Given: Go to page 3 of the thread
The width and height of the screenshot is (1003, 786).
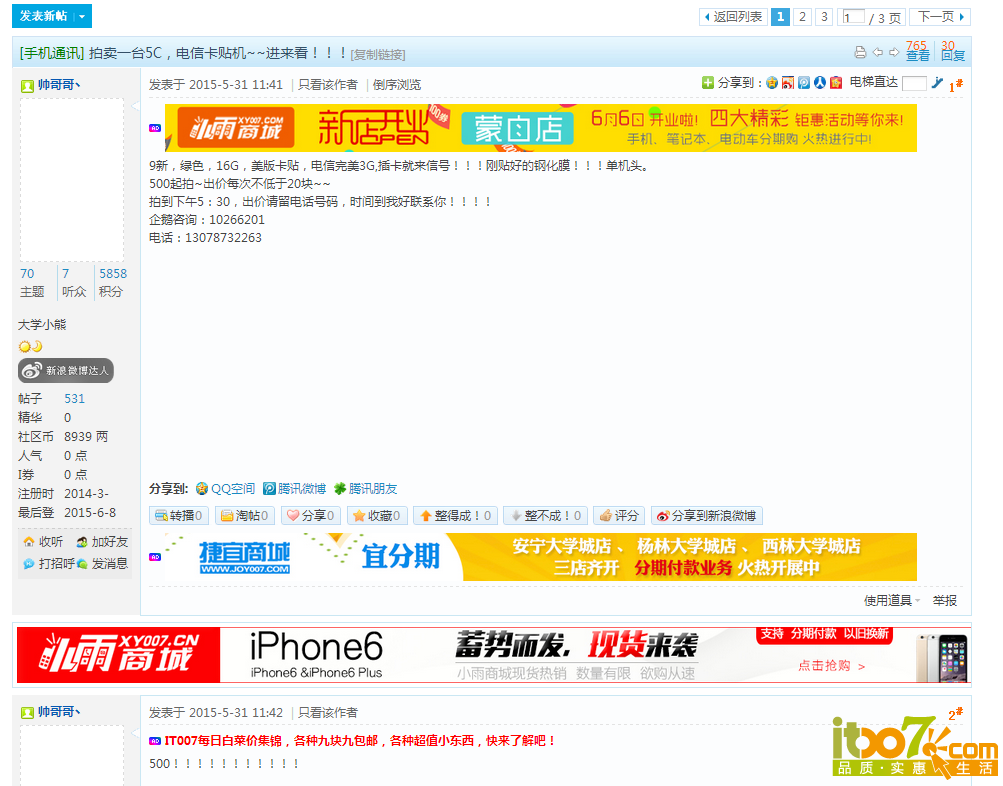Looking at the screenshot, I should coord(824,17).
